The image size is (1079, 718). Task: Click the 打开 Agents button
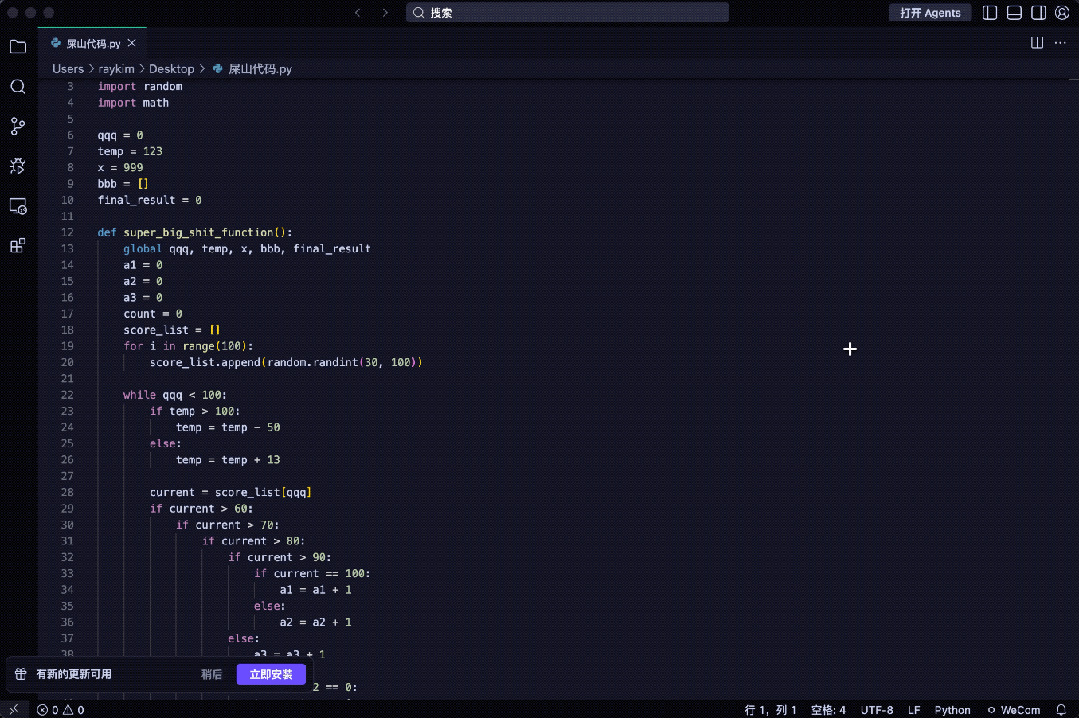point(929,13)
